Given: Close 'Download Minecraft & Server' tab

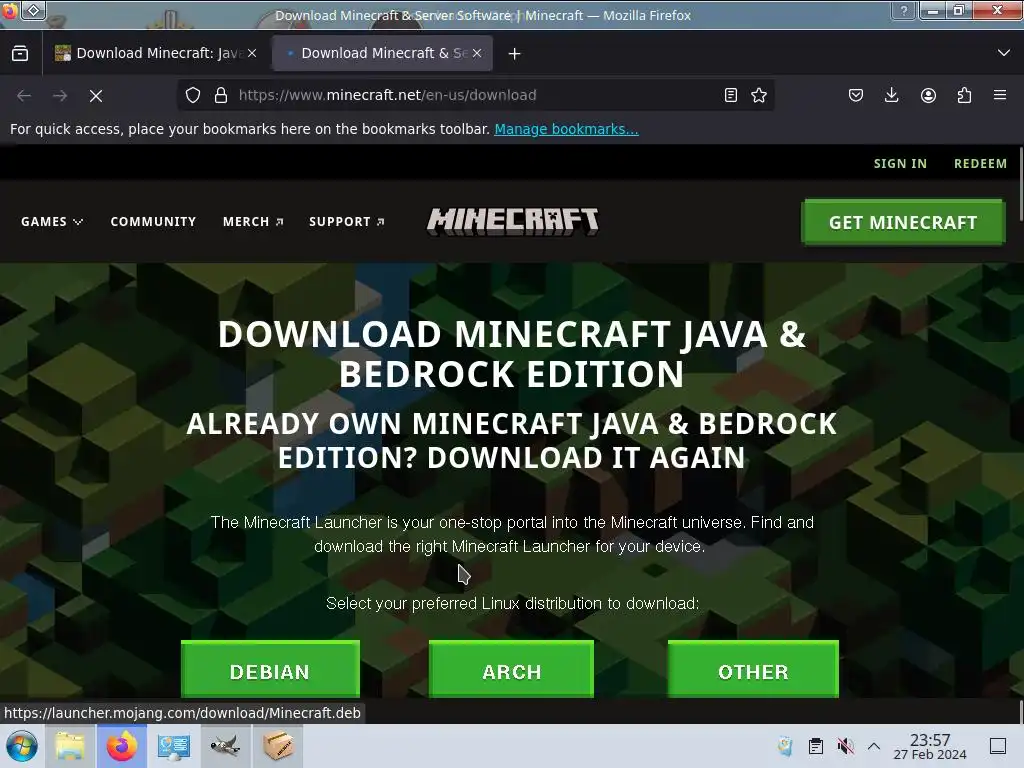Looking at the screenshot, I should [x=477, y=54].
